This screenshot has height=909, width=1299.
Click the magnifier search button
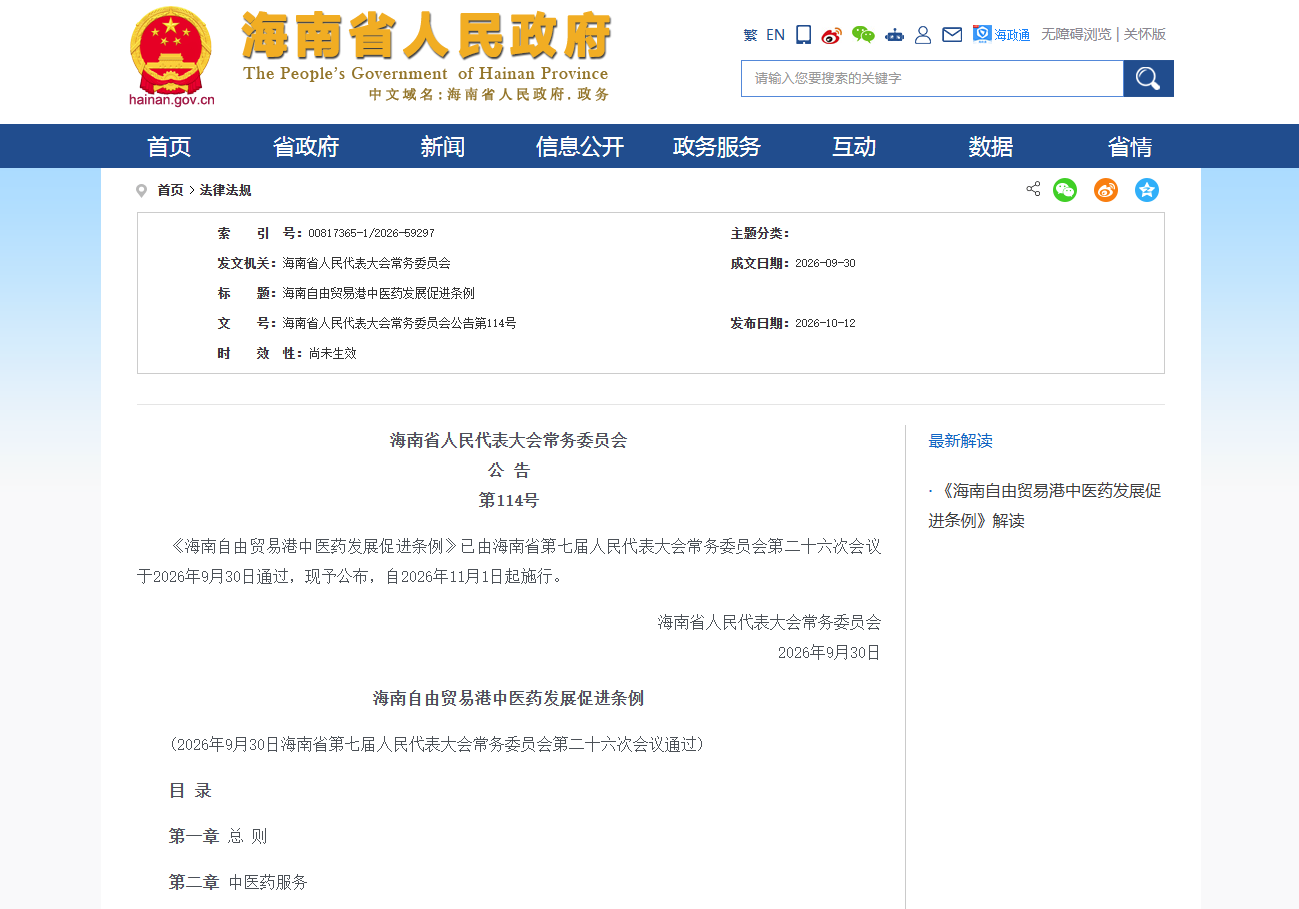(x=1148, y=78)
